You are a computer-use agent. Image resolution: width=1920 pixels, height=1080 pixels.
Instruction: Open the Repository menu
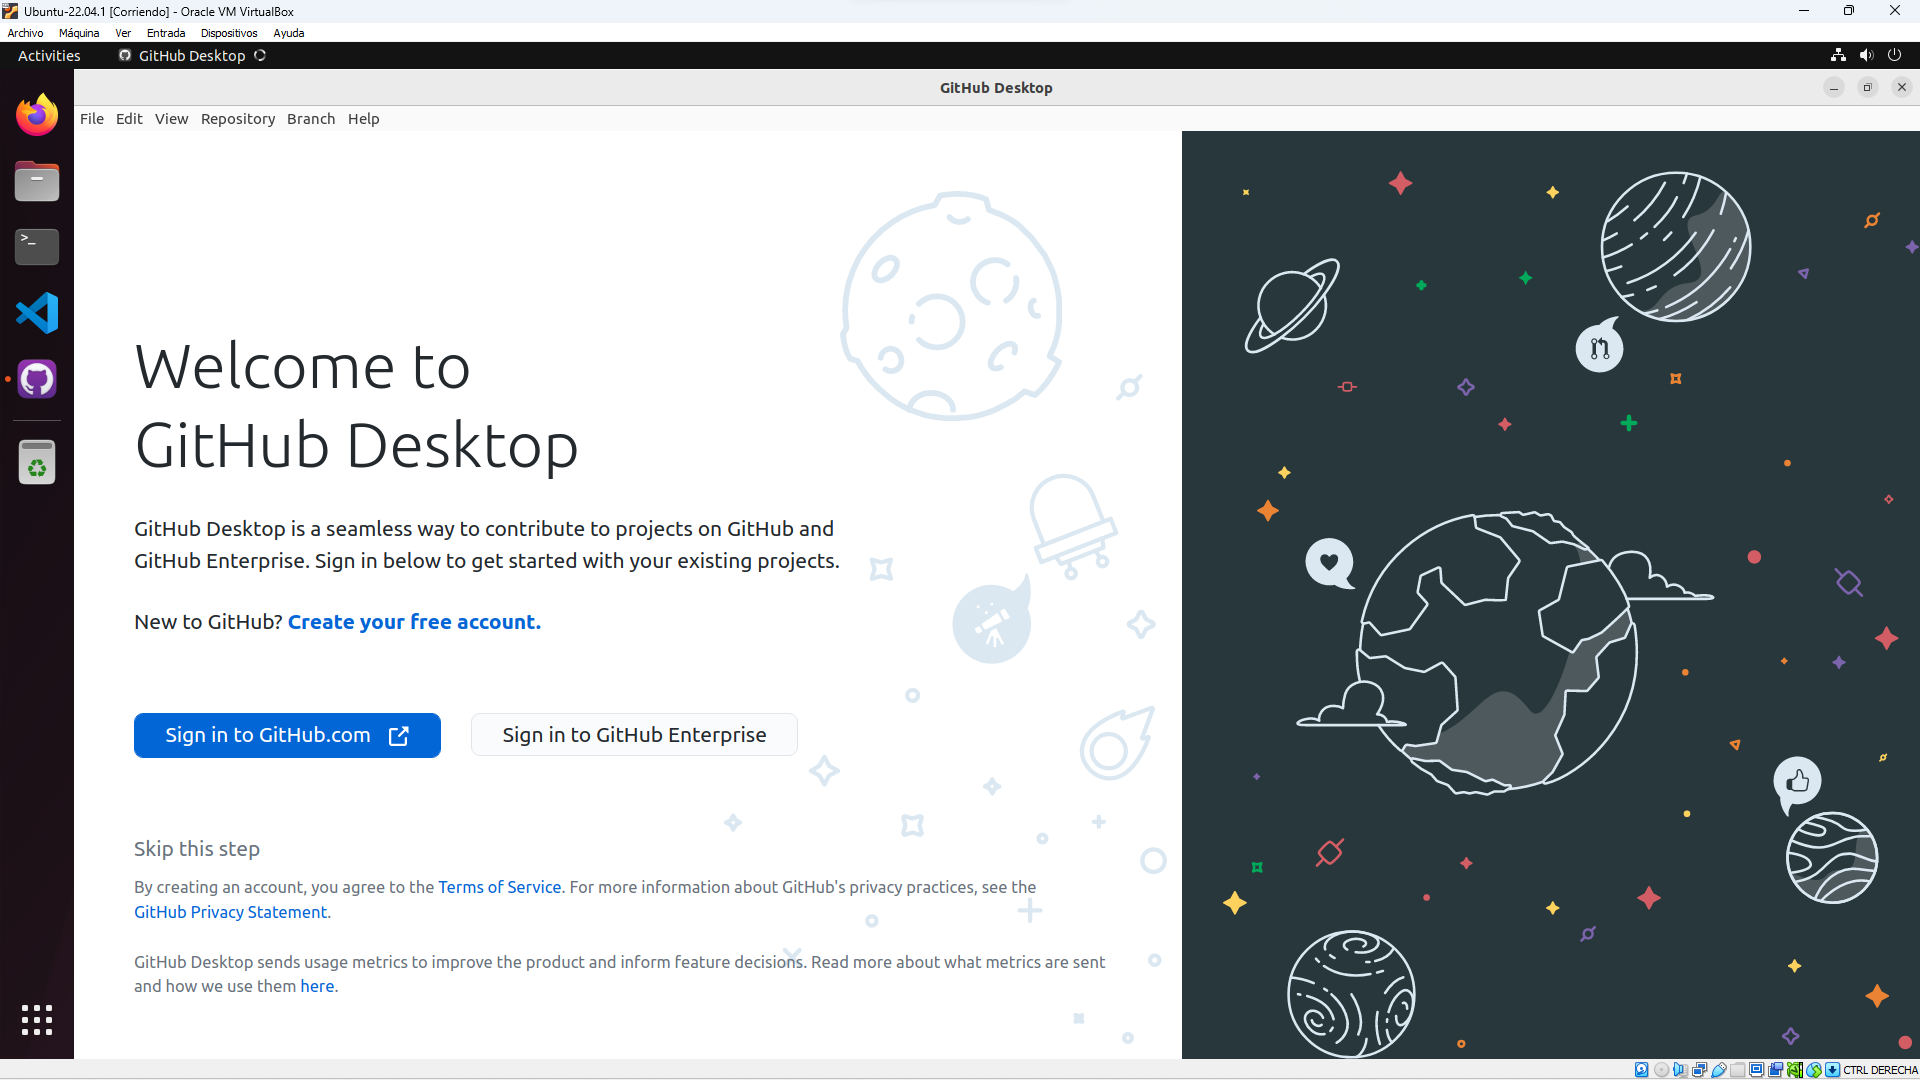[237, 119]
